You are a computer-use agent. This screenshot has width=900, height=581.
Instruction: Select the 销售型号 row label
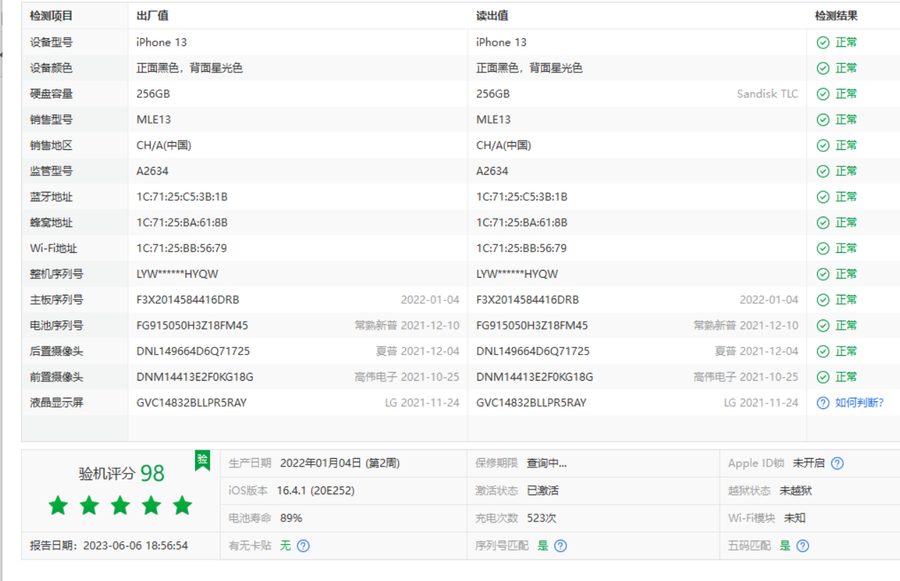click(x=51, y=119)
